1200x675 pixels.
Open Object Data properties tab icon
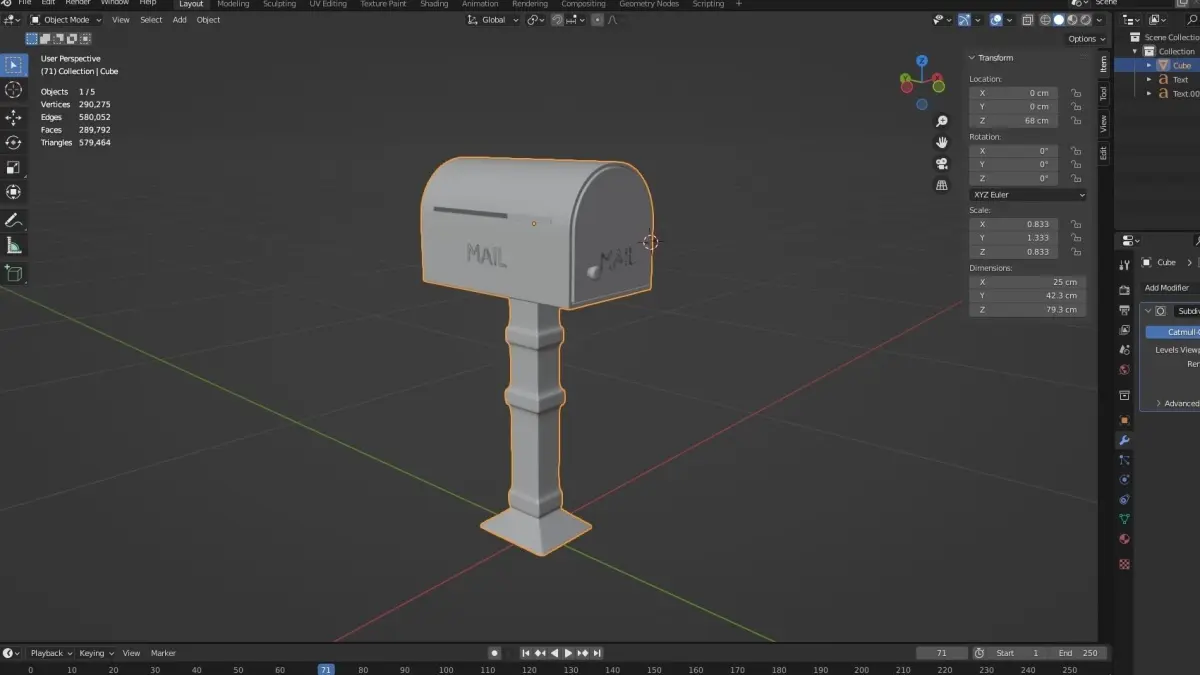click(1124, 519)
